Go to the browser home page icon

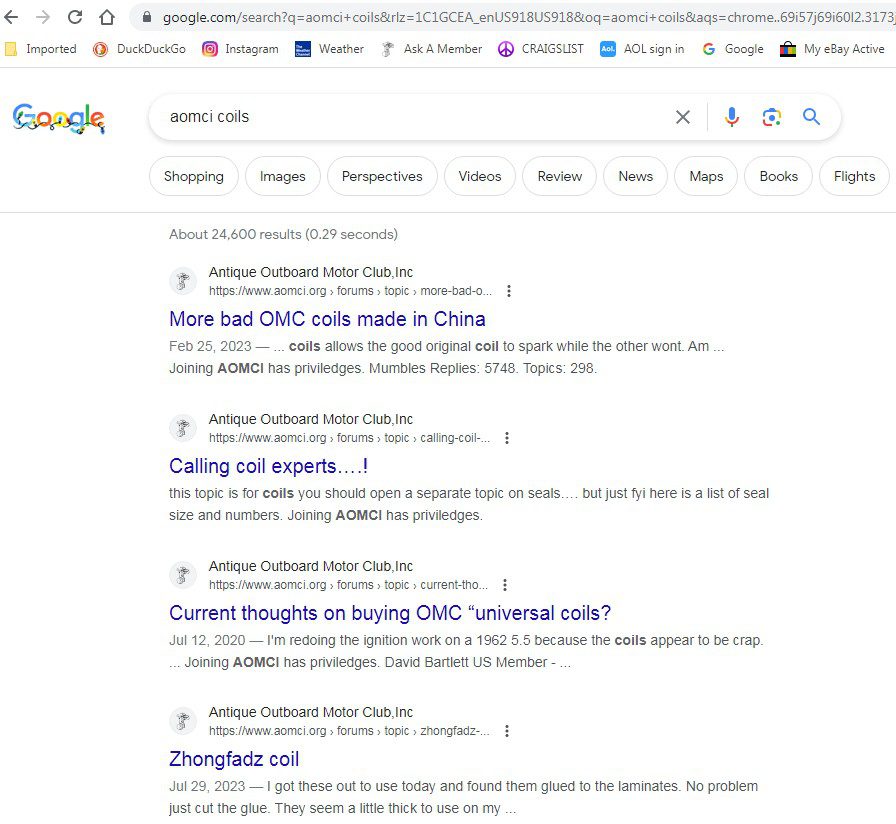pyautogui.click(x=107, y=17)
